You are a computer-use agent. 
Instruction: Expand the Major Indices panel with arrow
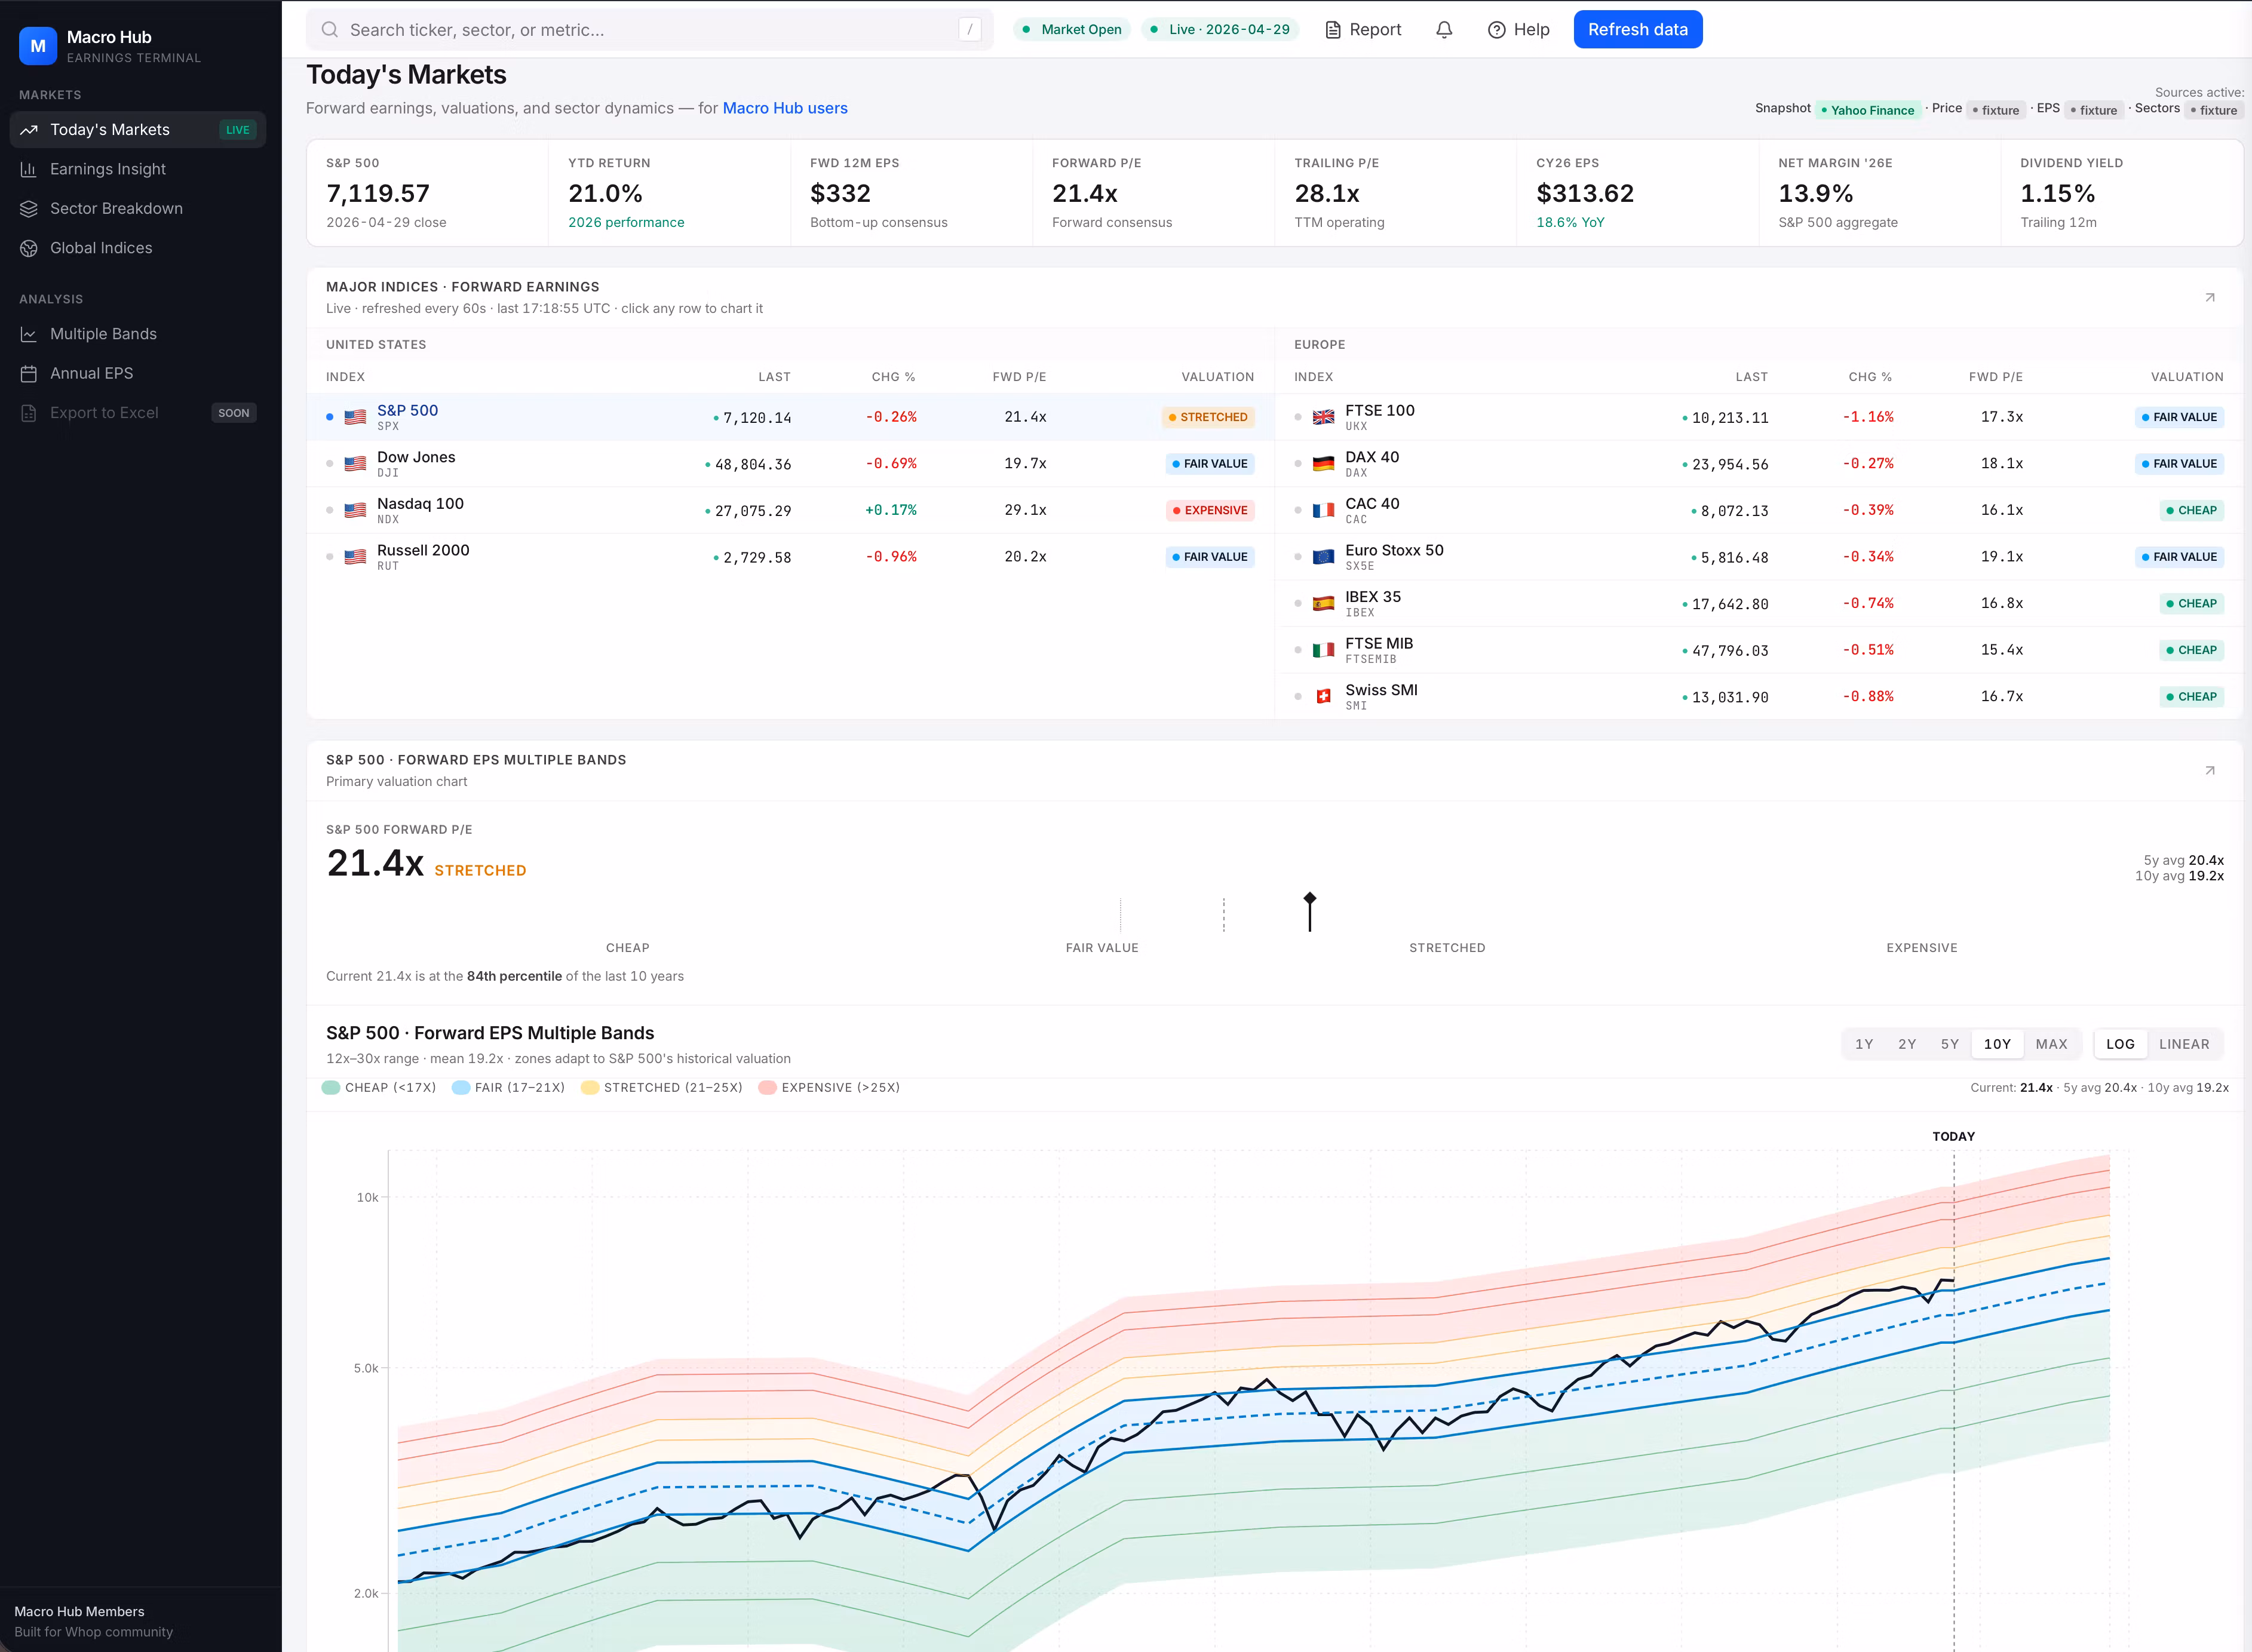[2210, 297]
